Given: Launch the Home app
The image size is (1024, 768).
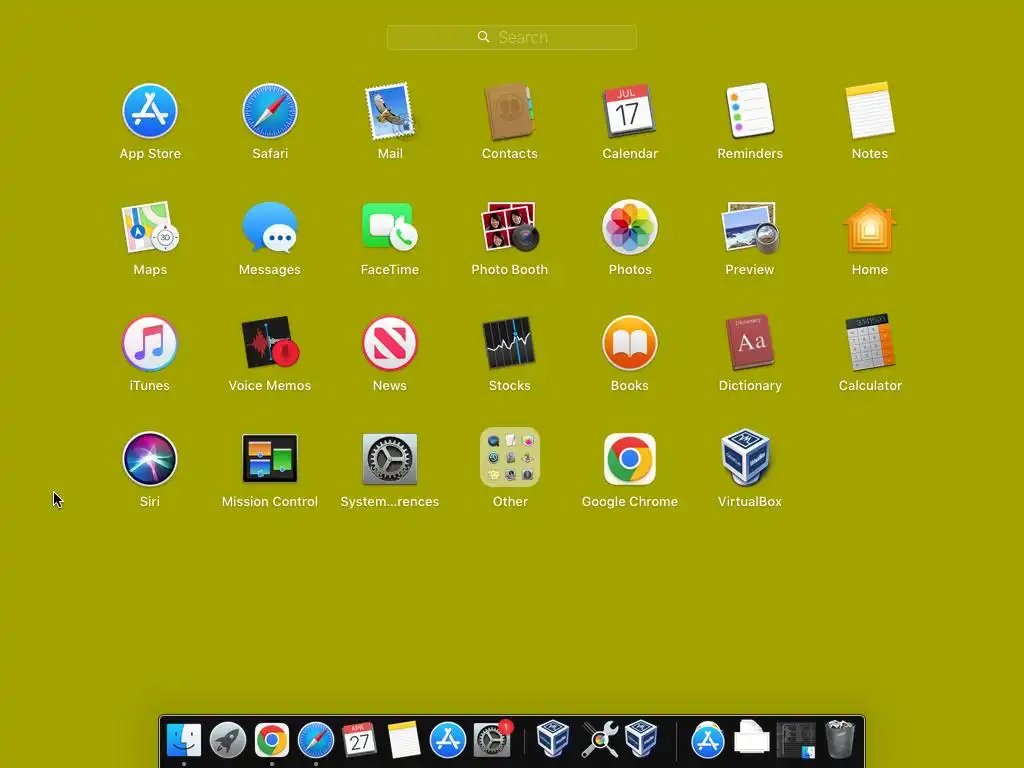Looking at the screenshot, I should [x=870, y=227].
